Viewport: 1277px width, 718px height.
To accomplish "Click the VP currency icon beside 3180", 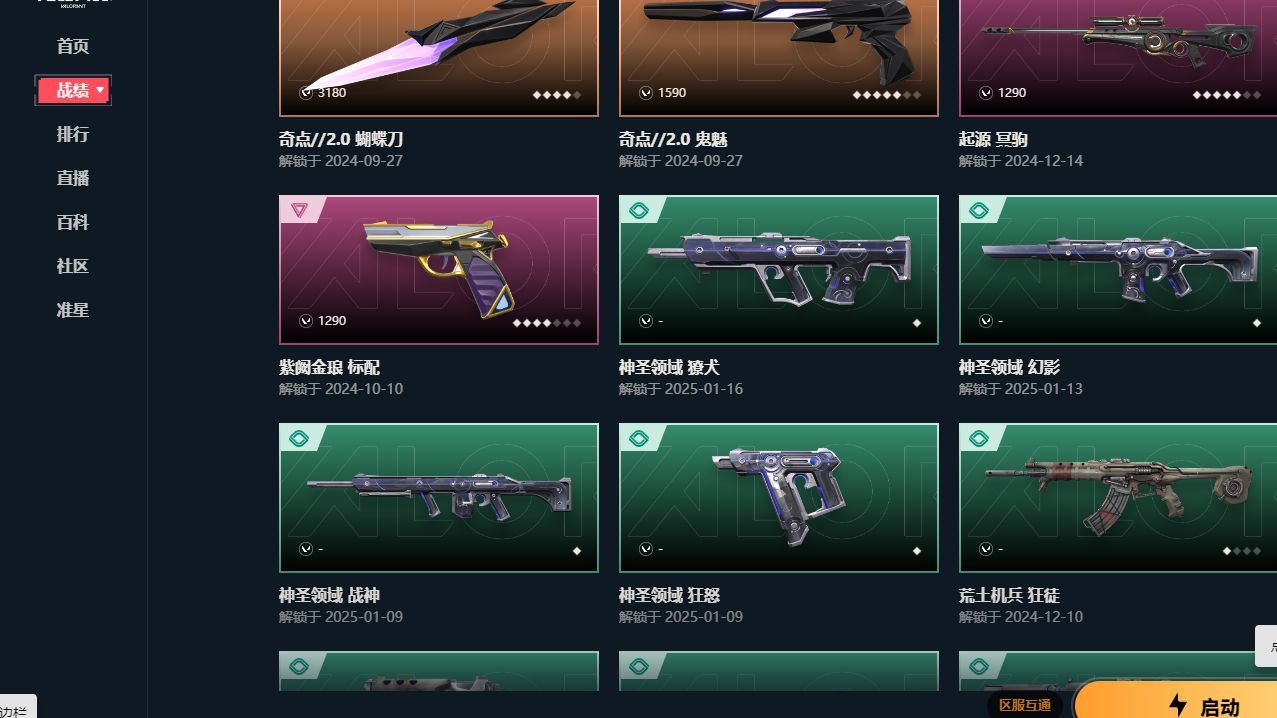I will pyautogui.click(x=306, y=92).
